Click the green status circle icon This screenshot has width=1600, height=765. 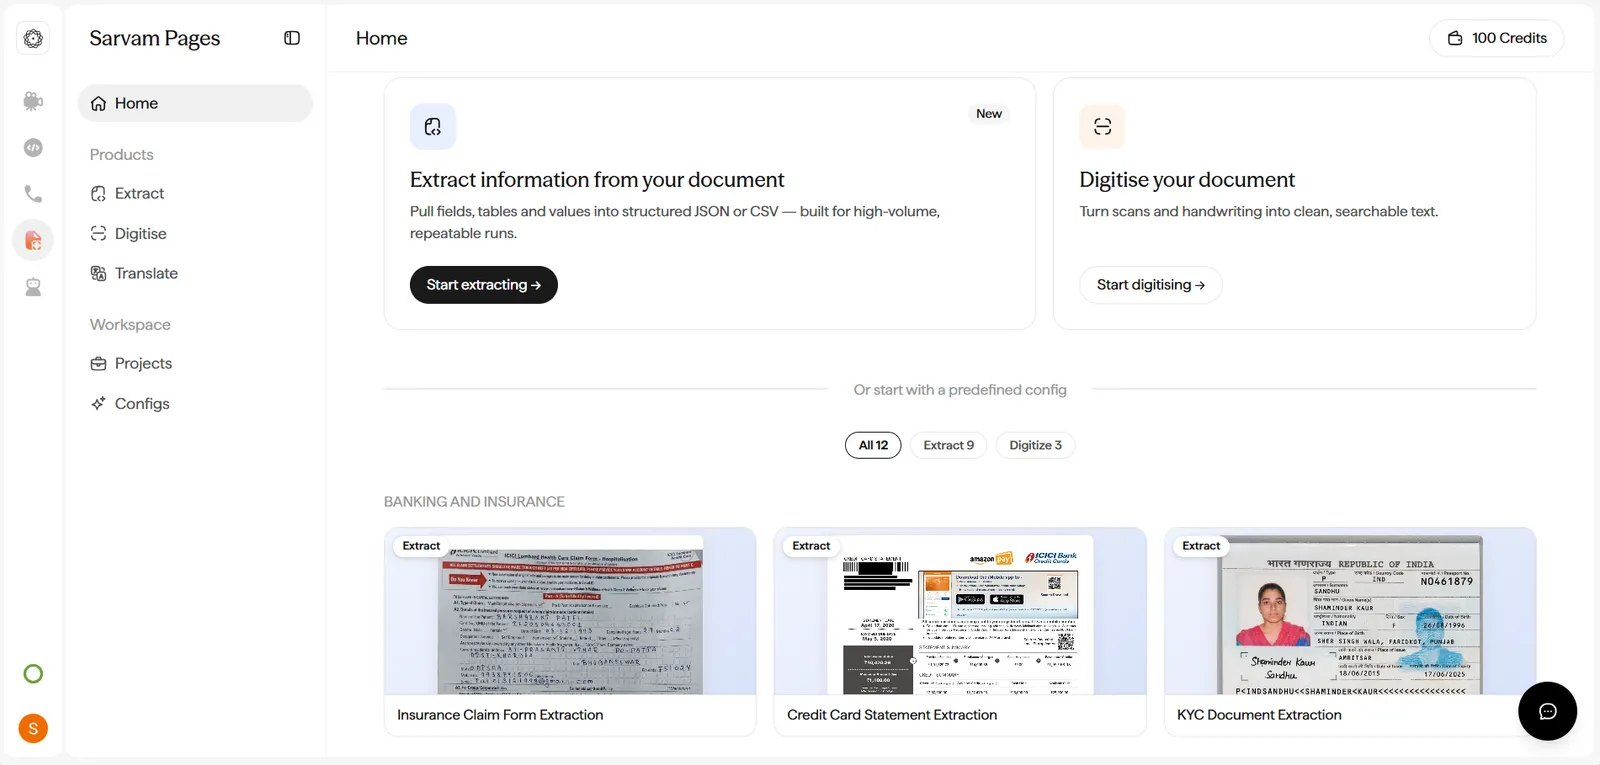33,674
